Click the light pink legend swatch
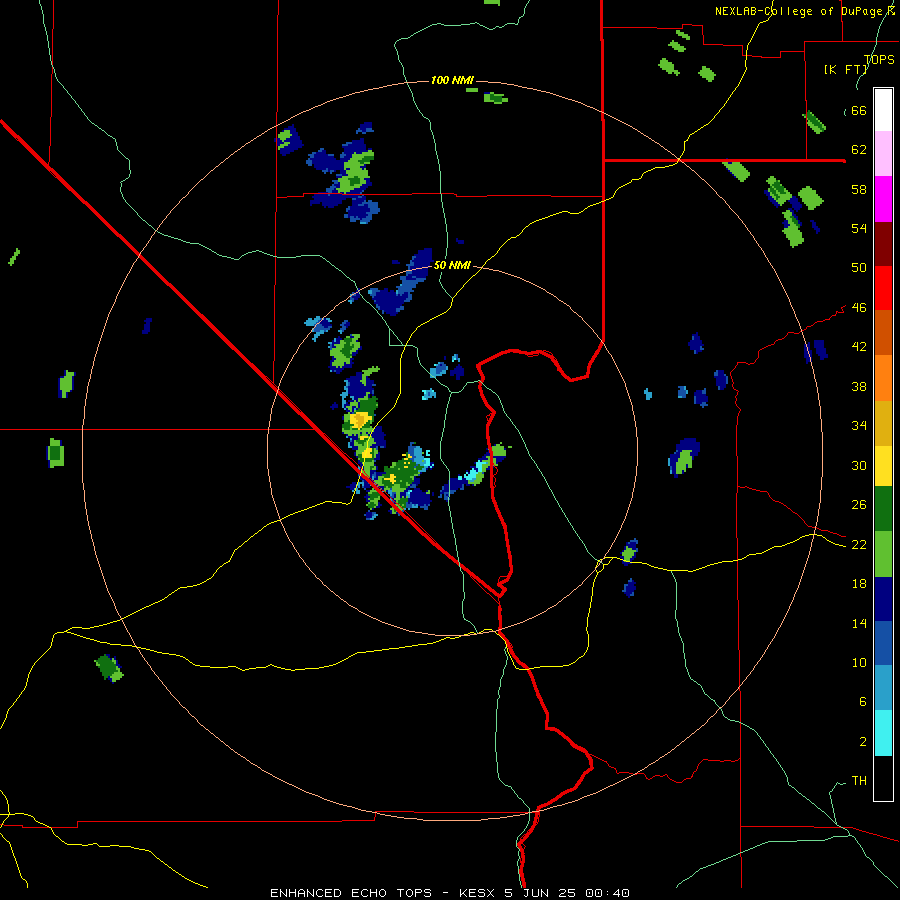The image size is (900, 900). (x=883, y=153)
